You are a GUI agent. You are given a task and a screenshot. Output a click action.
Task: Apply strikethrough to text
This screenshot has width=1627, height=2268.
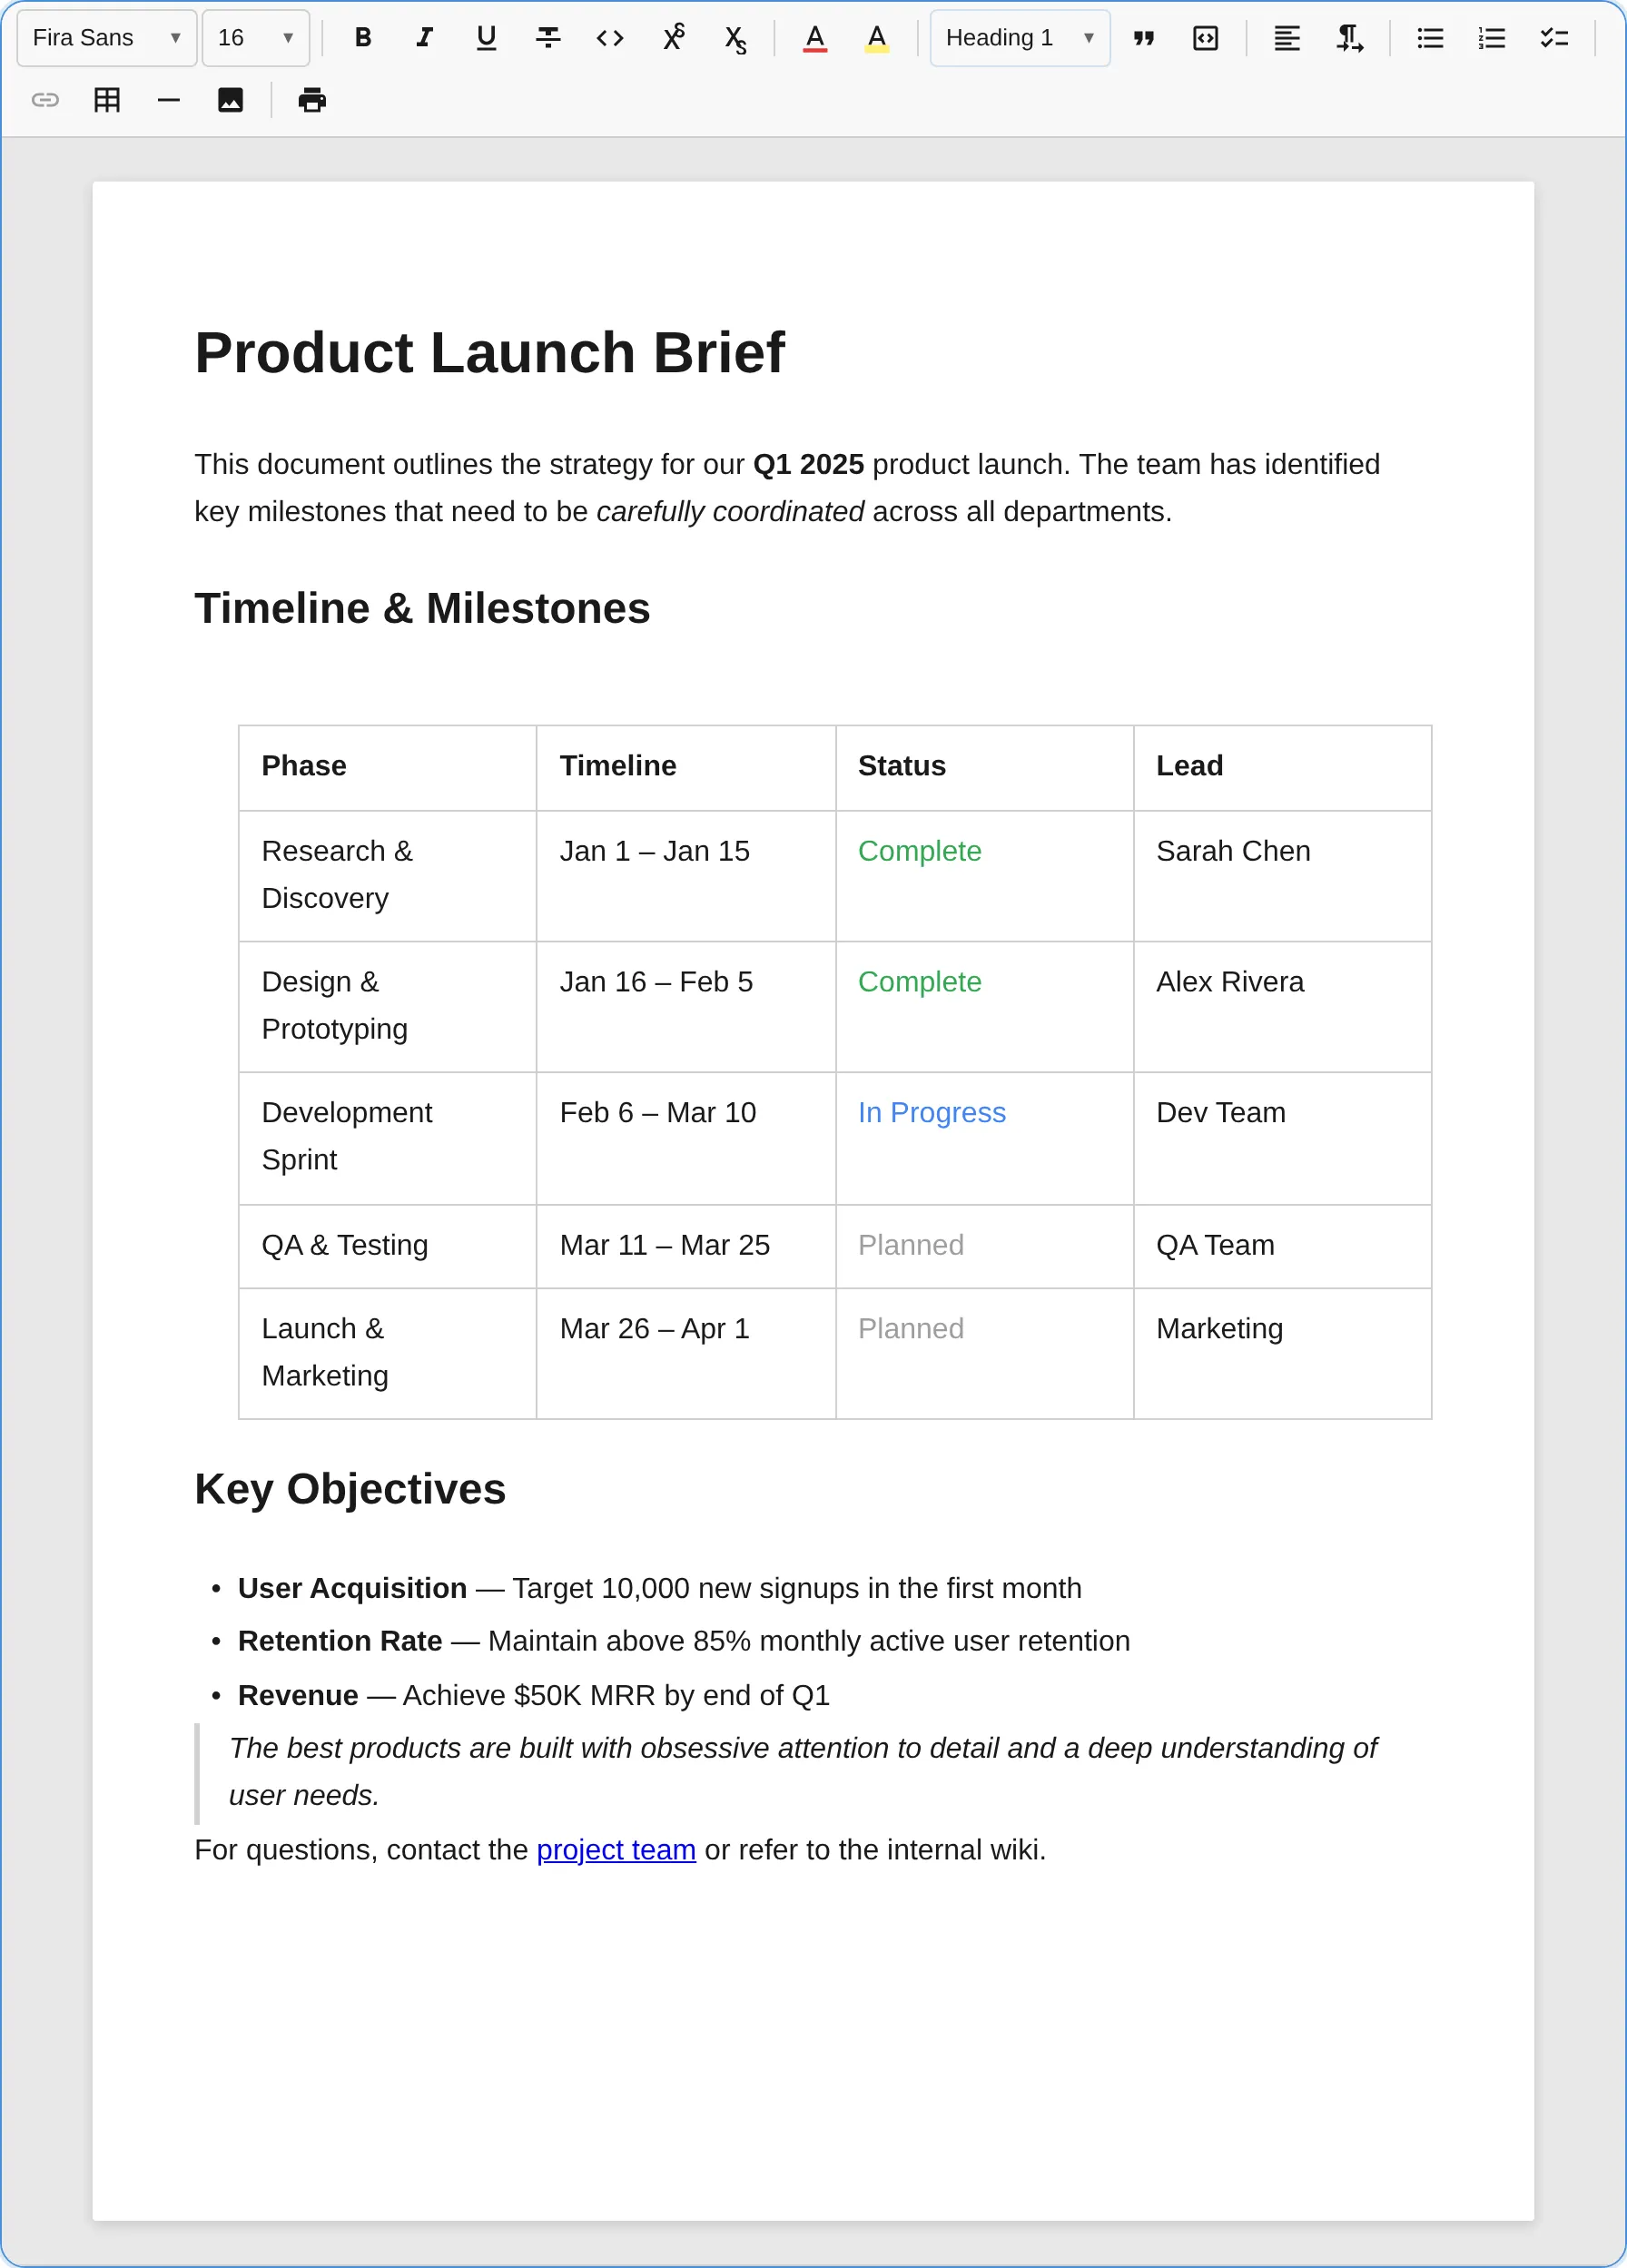tap(548, 38)
